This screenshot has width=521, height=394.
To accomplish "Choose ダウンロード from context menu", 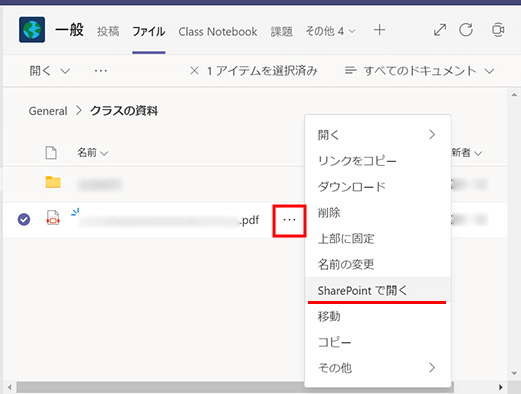I will pyautogui.click(x=378, y=187).
